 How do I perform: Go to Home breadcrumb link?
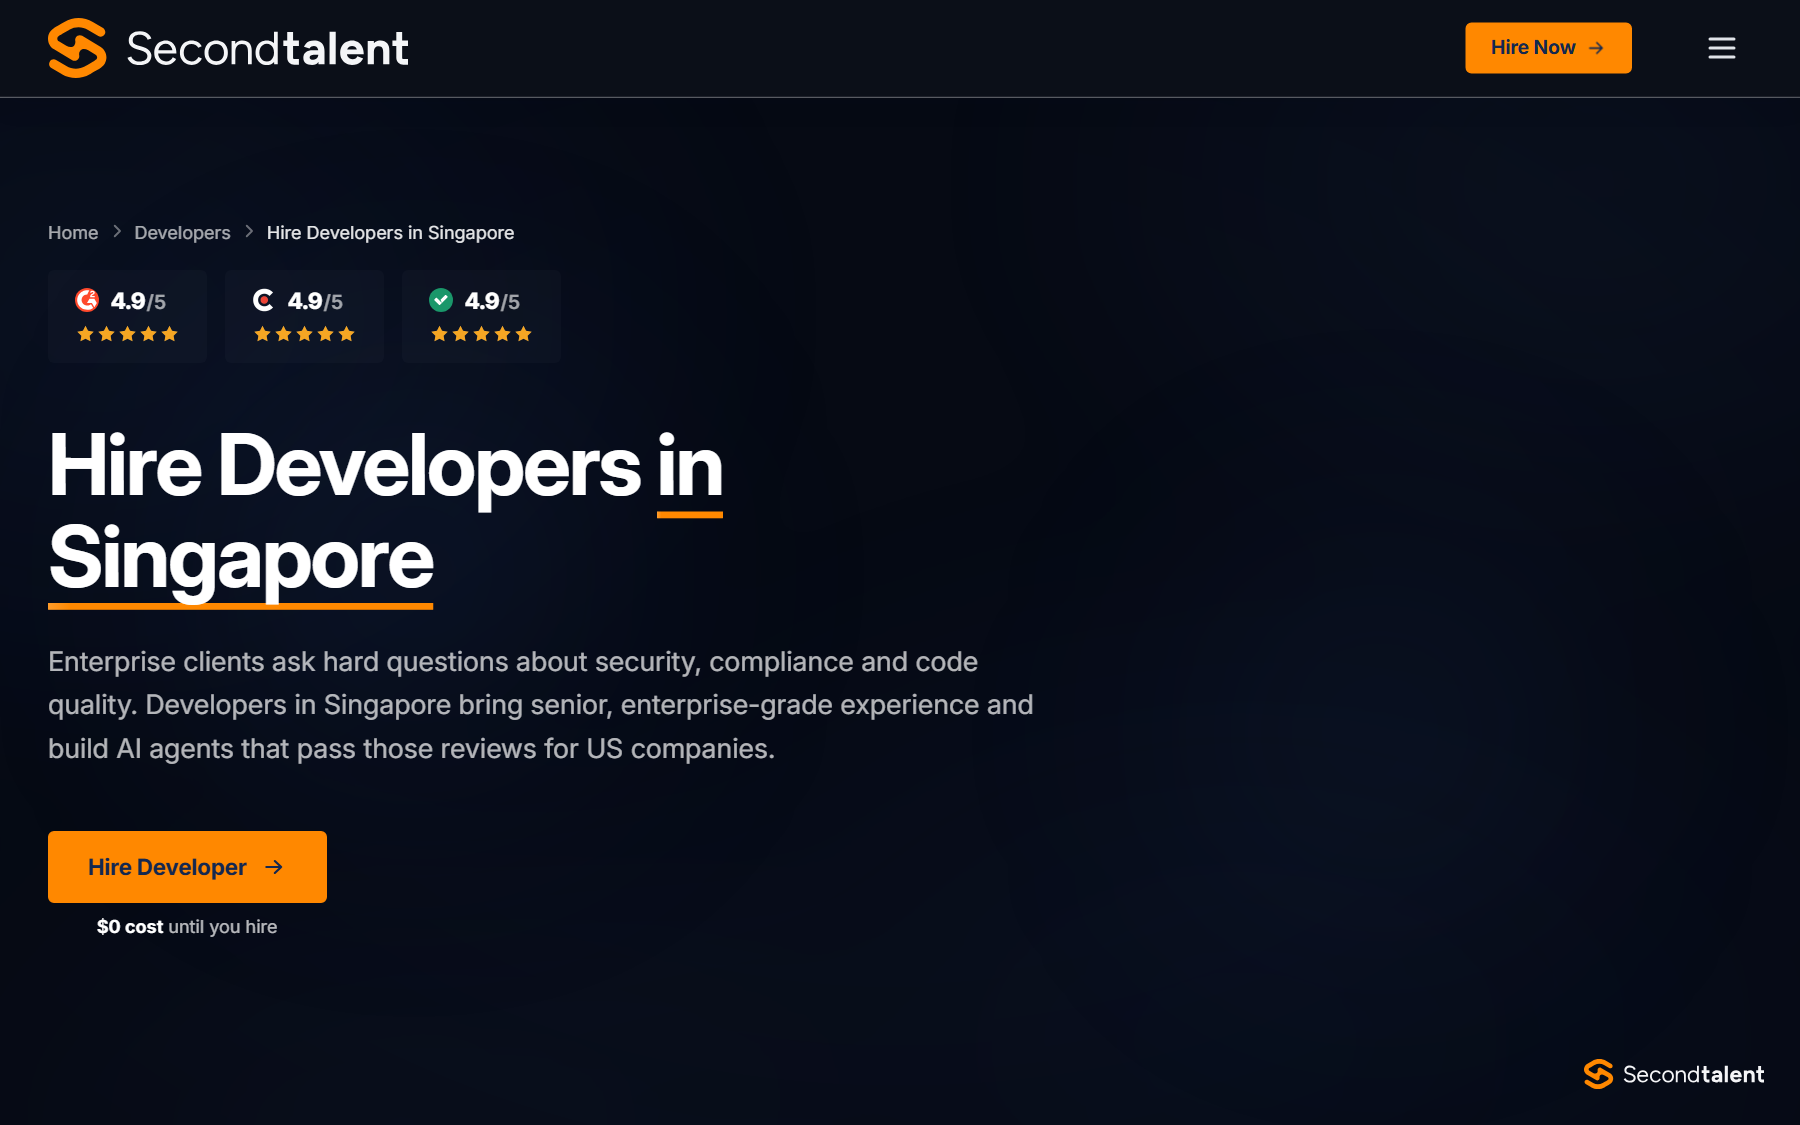point(73,233)
